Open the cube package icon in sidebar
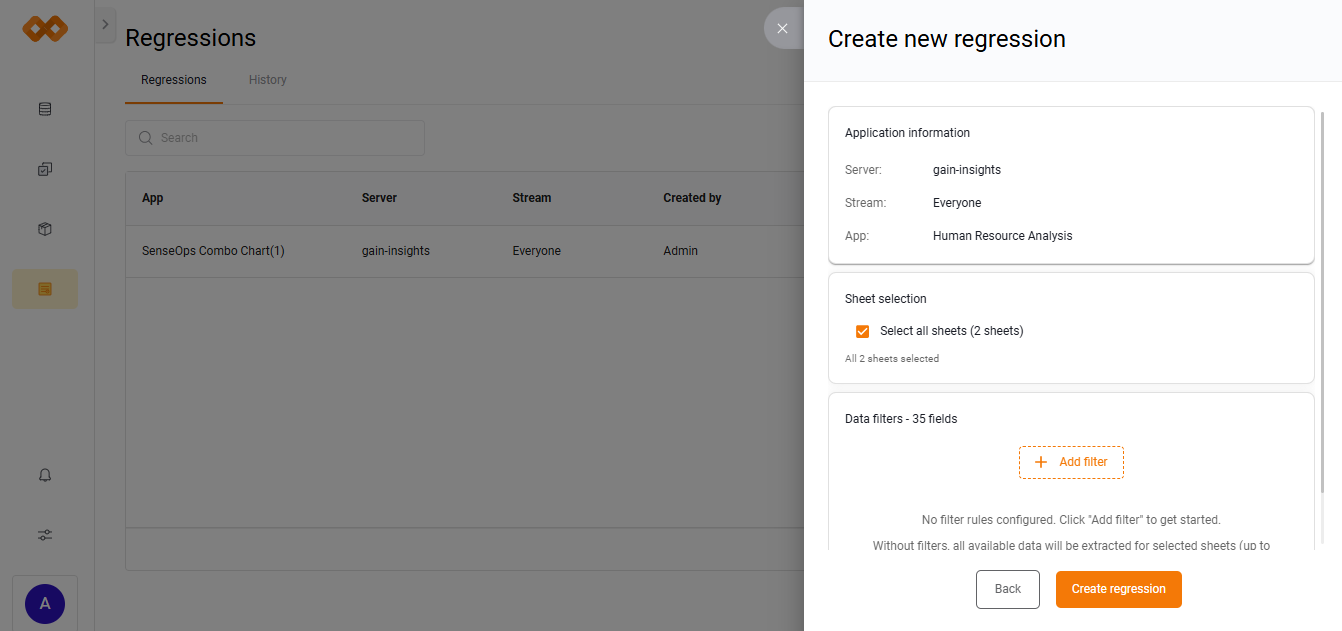Screen dimensions: 1342x631 pos(45,229)
